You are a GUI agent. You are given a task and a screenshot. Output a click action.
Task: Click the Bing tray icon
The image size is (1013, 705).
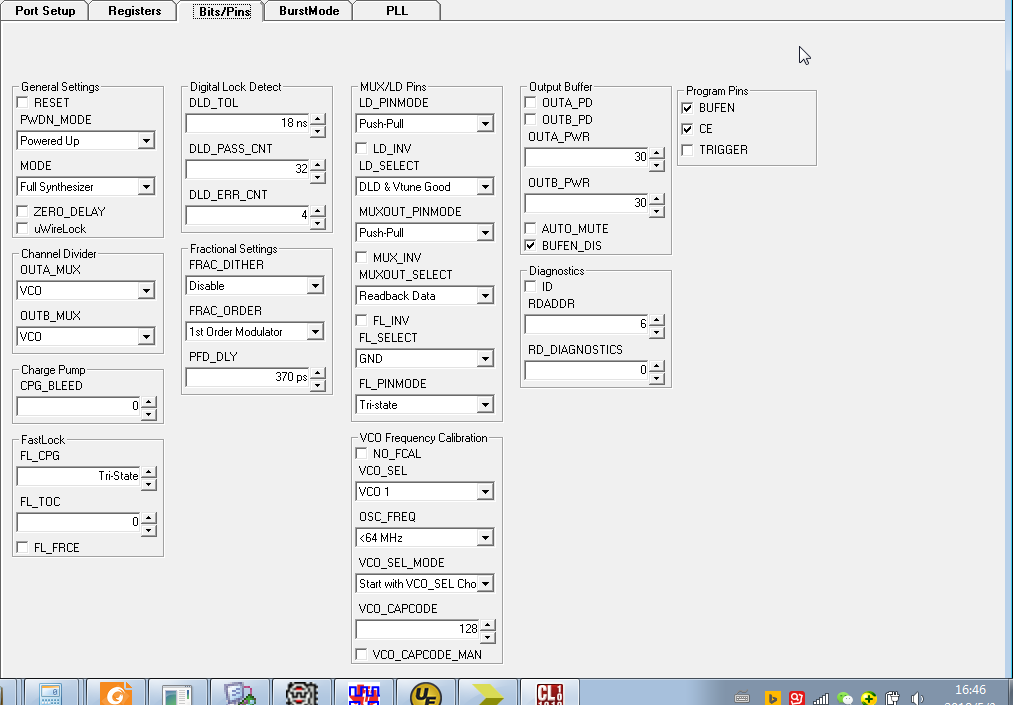(x=772, y=698)
